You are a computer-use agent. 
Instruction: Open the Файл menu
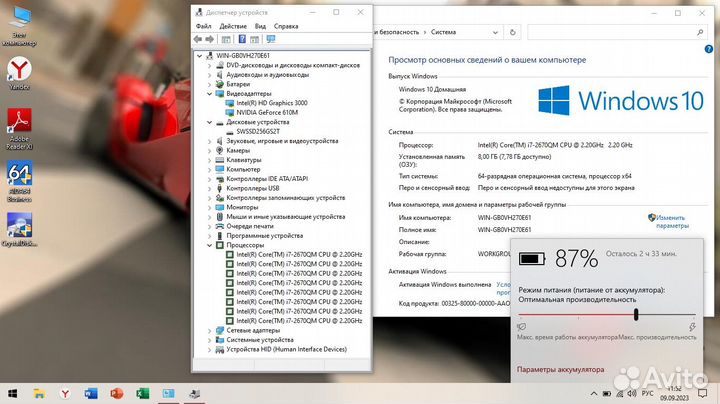(203, 26)
